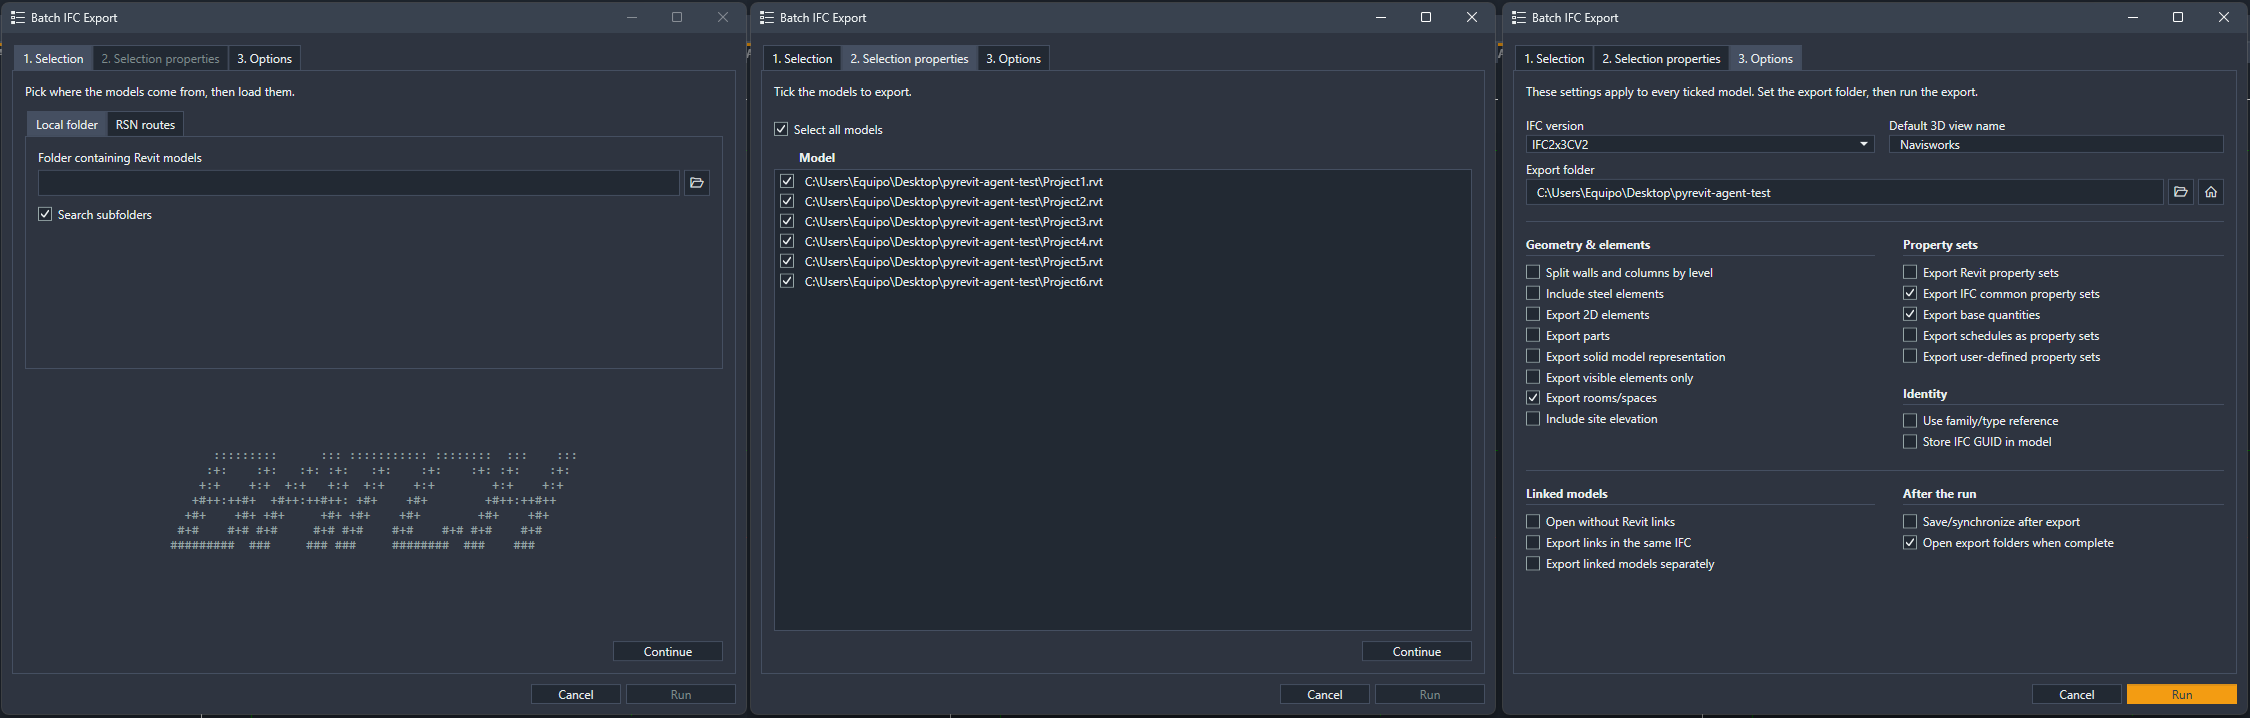Click Cancel in the middle window
Image resolution: width=2250 pixels, height=718 pixels.
[1325, 694]
